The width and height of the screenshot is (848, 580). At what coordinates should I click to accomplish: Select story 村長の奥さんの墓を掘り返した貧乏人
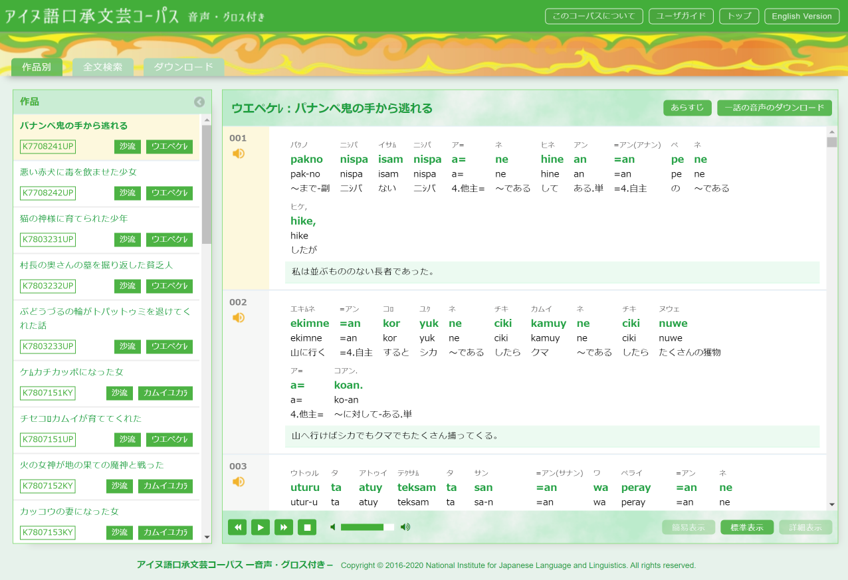[96, 265]
